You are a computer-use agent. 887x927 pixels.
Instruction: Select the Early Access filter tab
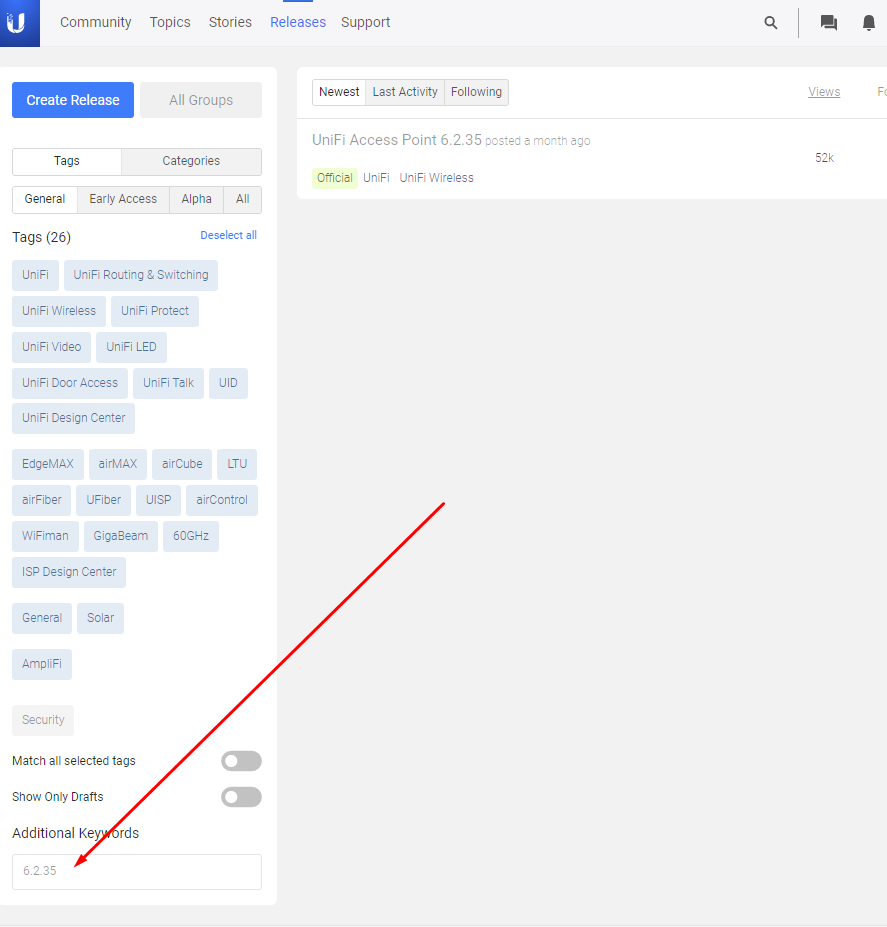click(123, 199)
